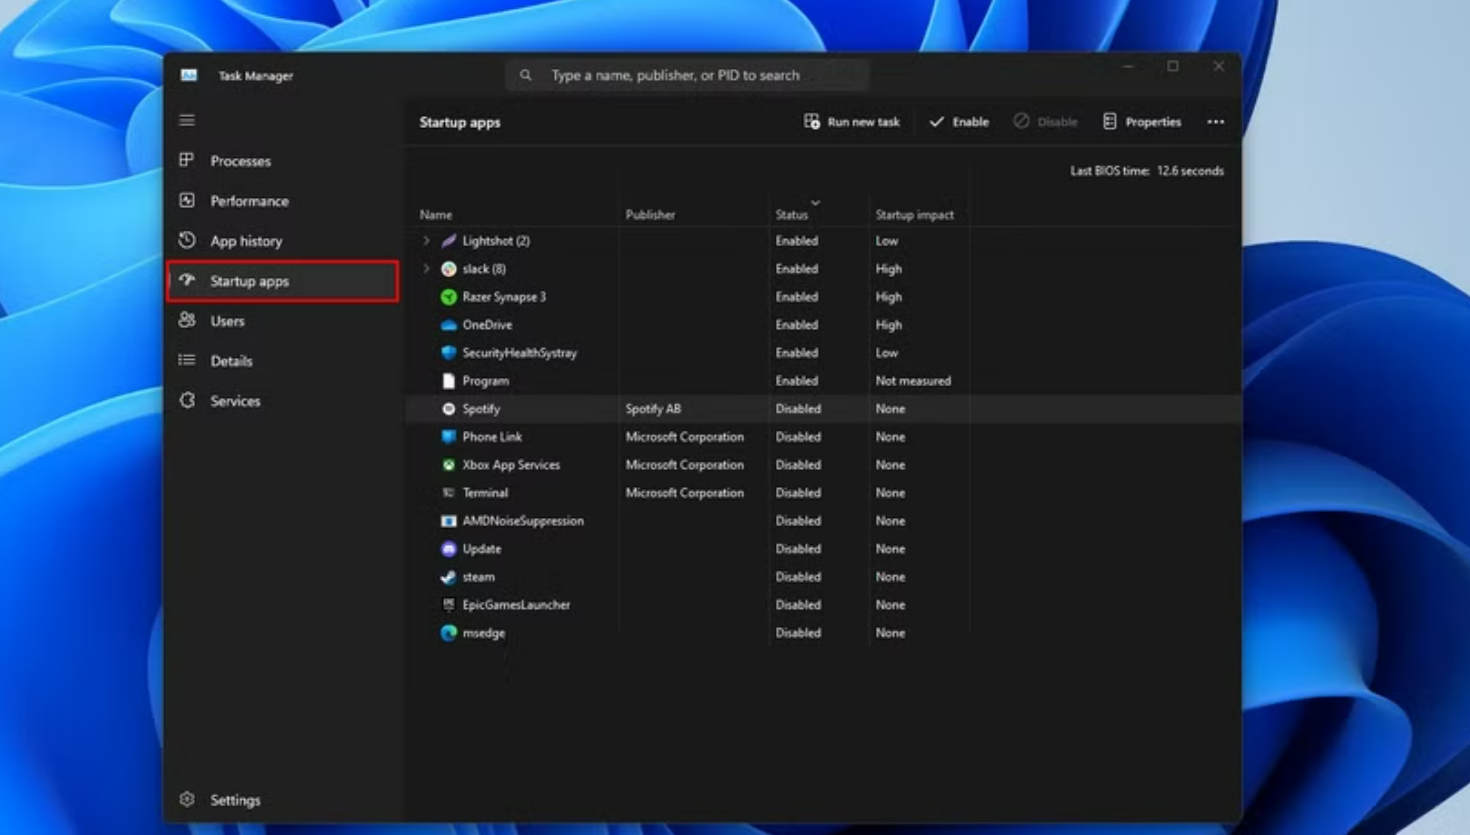Focus the name, publisher, or PID search box
Screen dimensions: 1470x835
pos(687,75)
